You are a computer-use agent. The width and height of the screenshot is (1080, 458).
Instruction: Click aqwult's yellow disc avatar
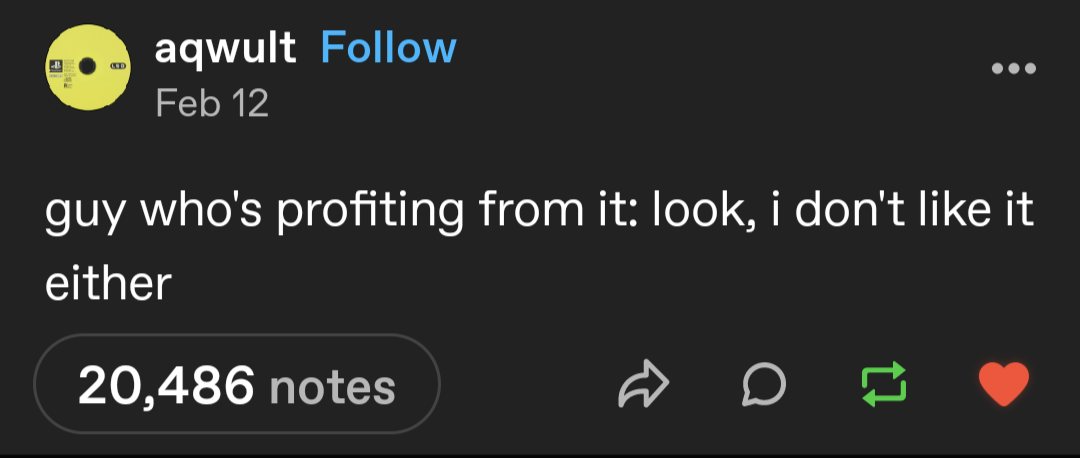click(88, 69)
